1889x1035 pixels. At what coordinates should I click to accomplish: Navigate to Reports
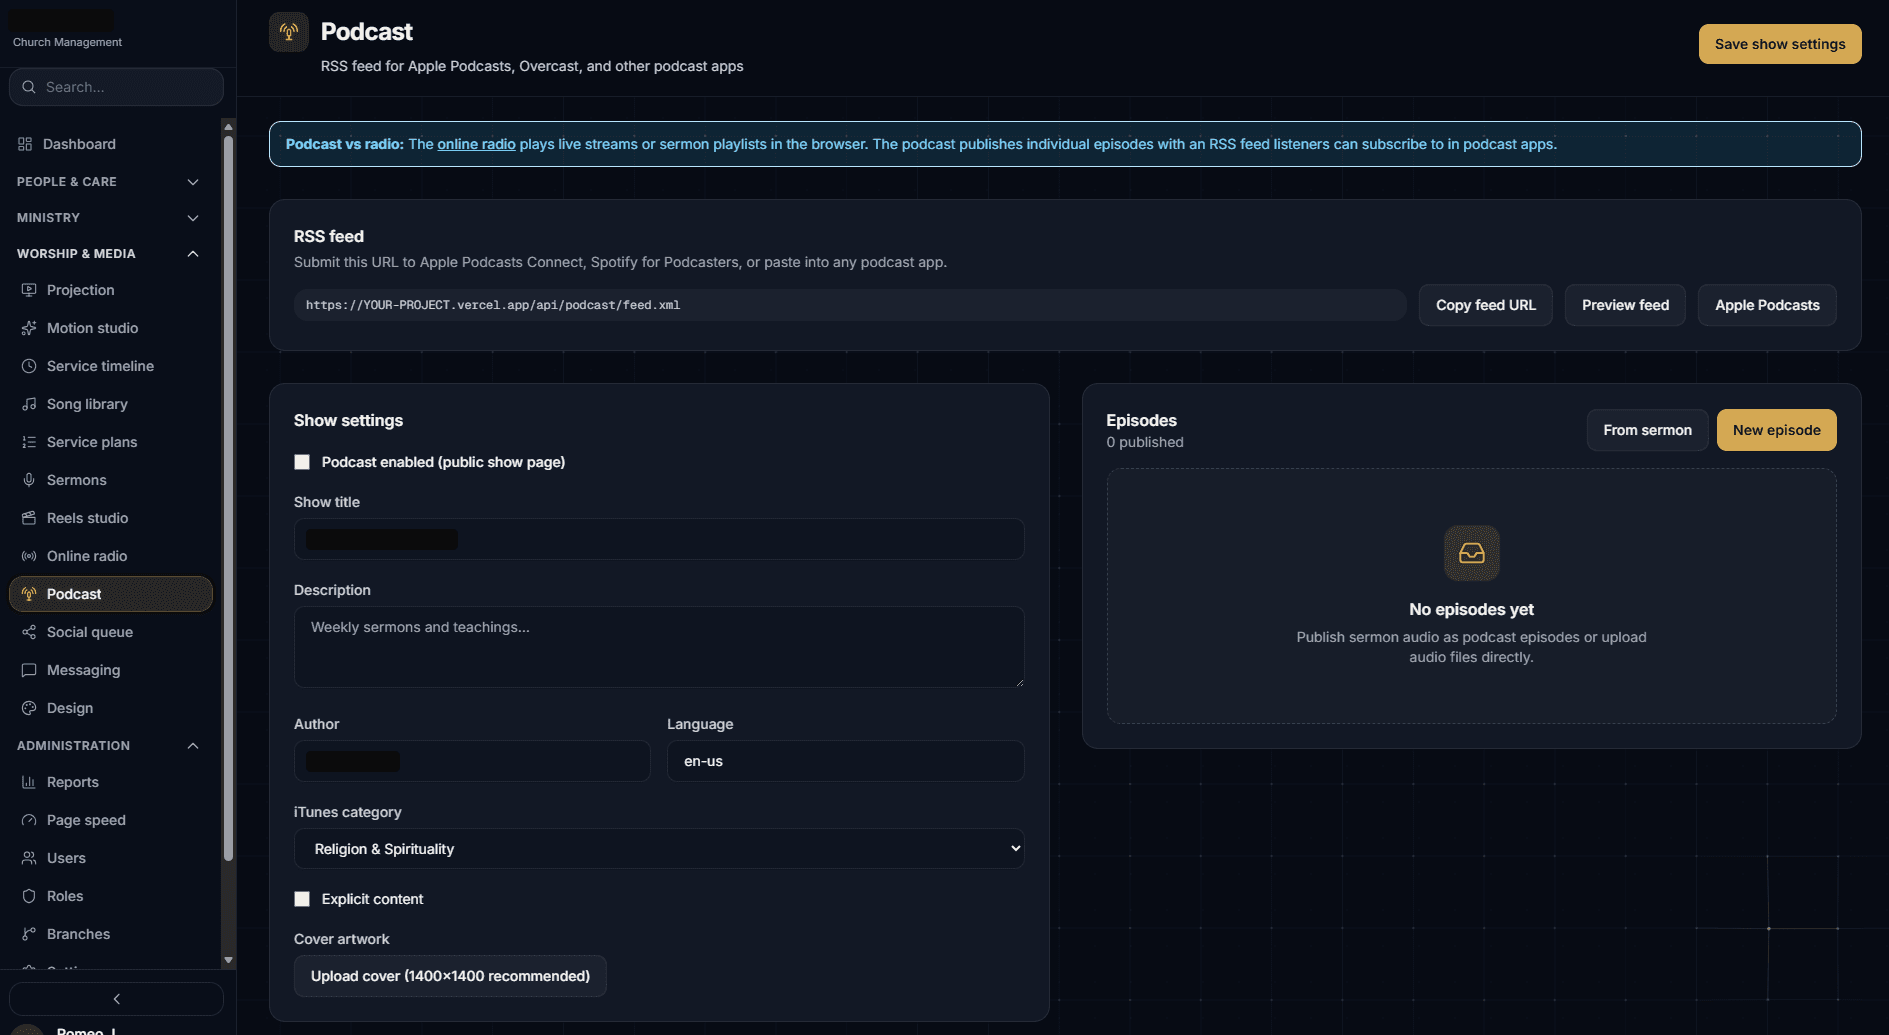point(111,782)
